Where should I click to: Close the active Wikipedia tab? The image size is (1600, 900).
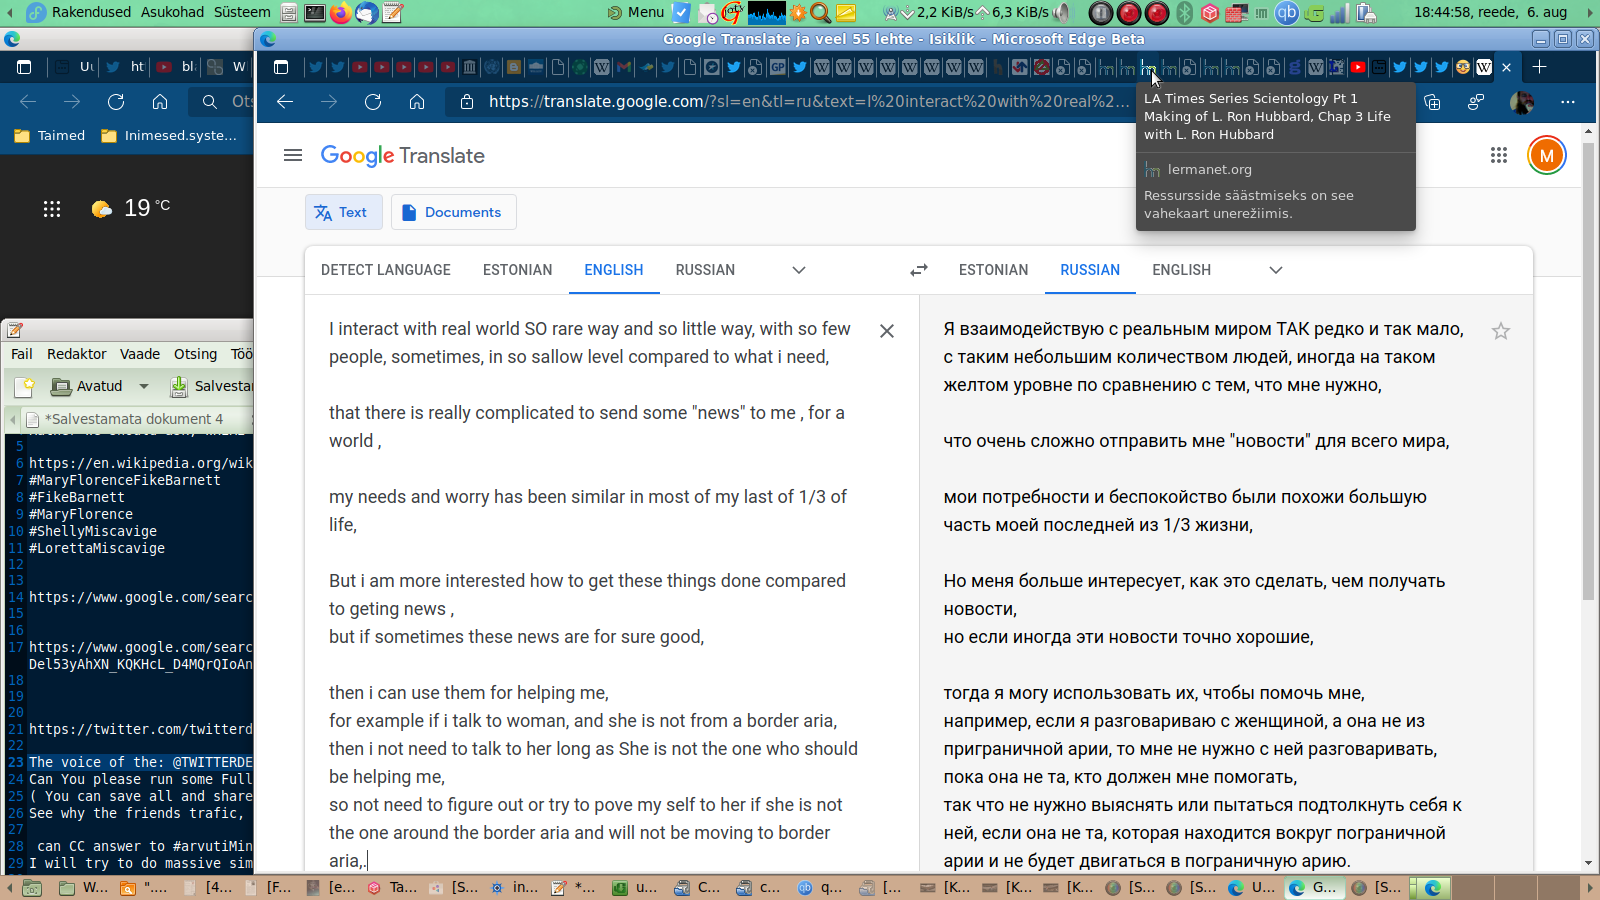[x=1506, y=68]
